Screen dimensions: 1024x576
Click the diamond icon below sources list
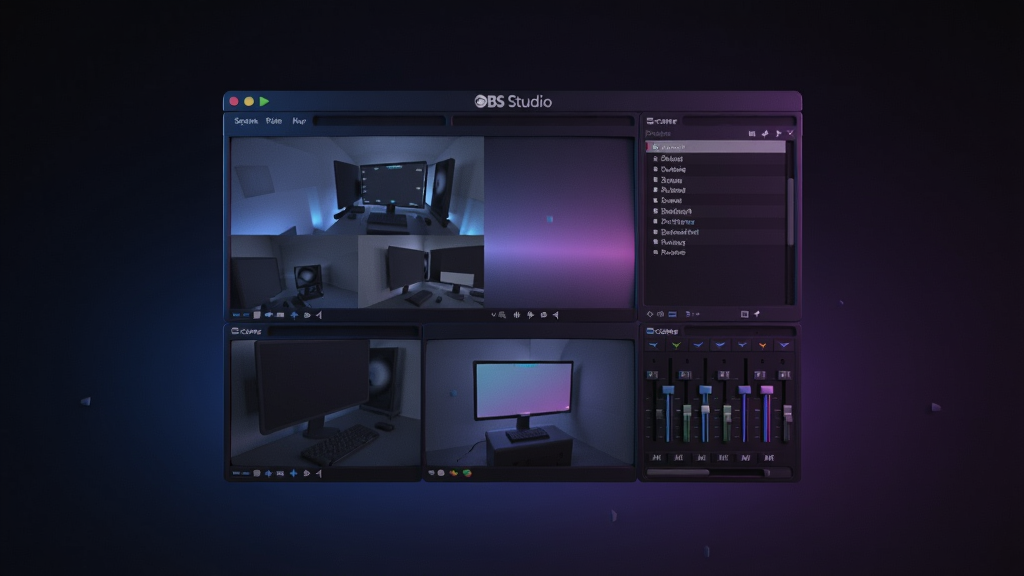[x=650, y=314]
